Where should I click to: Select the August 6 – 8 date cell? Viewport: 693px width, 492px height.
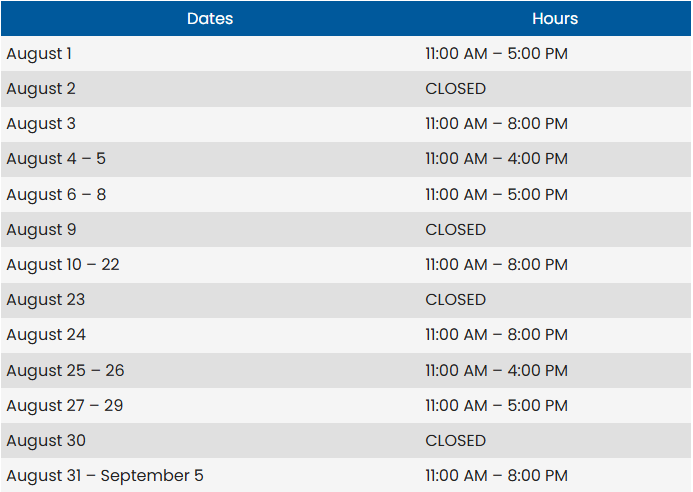coord(56,195)
